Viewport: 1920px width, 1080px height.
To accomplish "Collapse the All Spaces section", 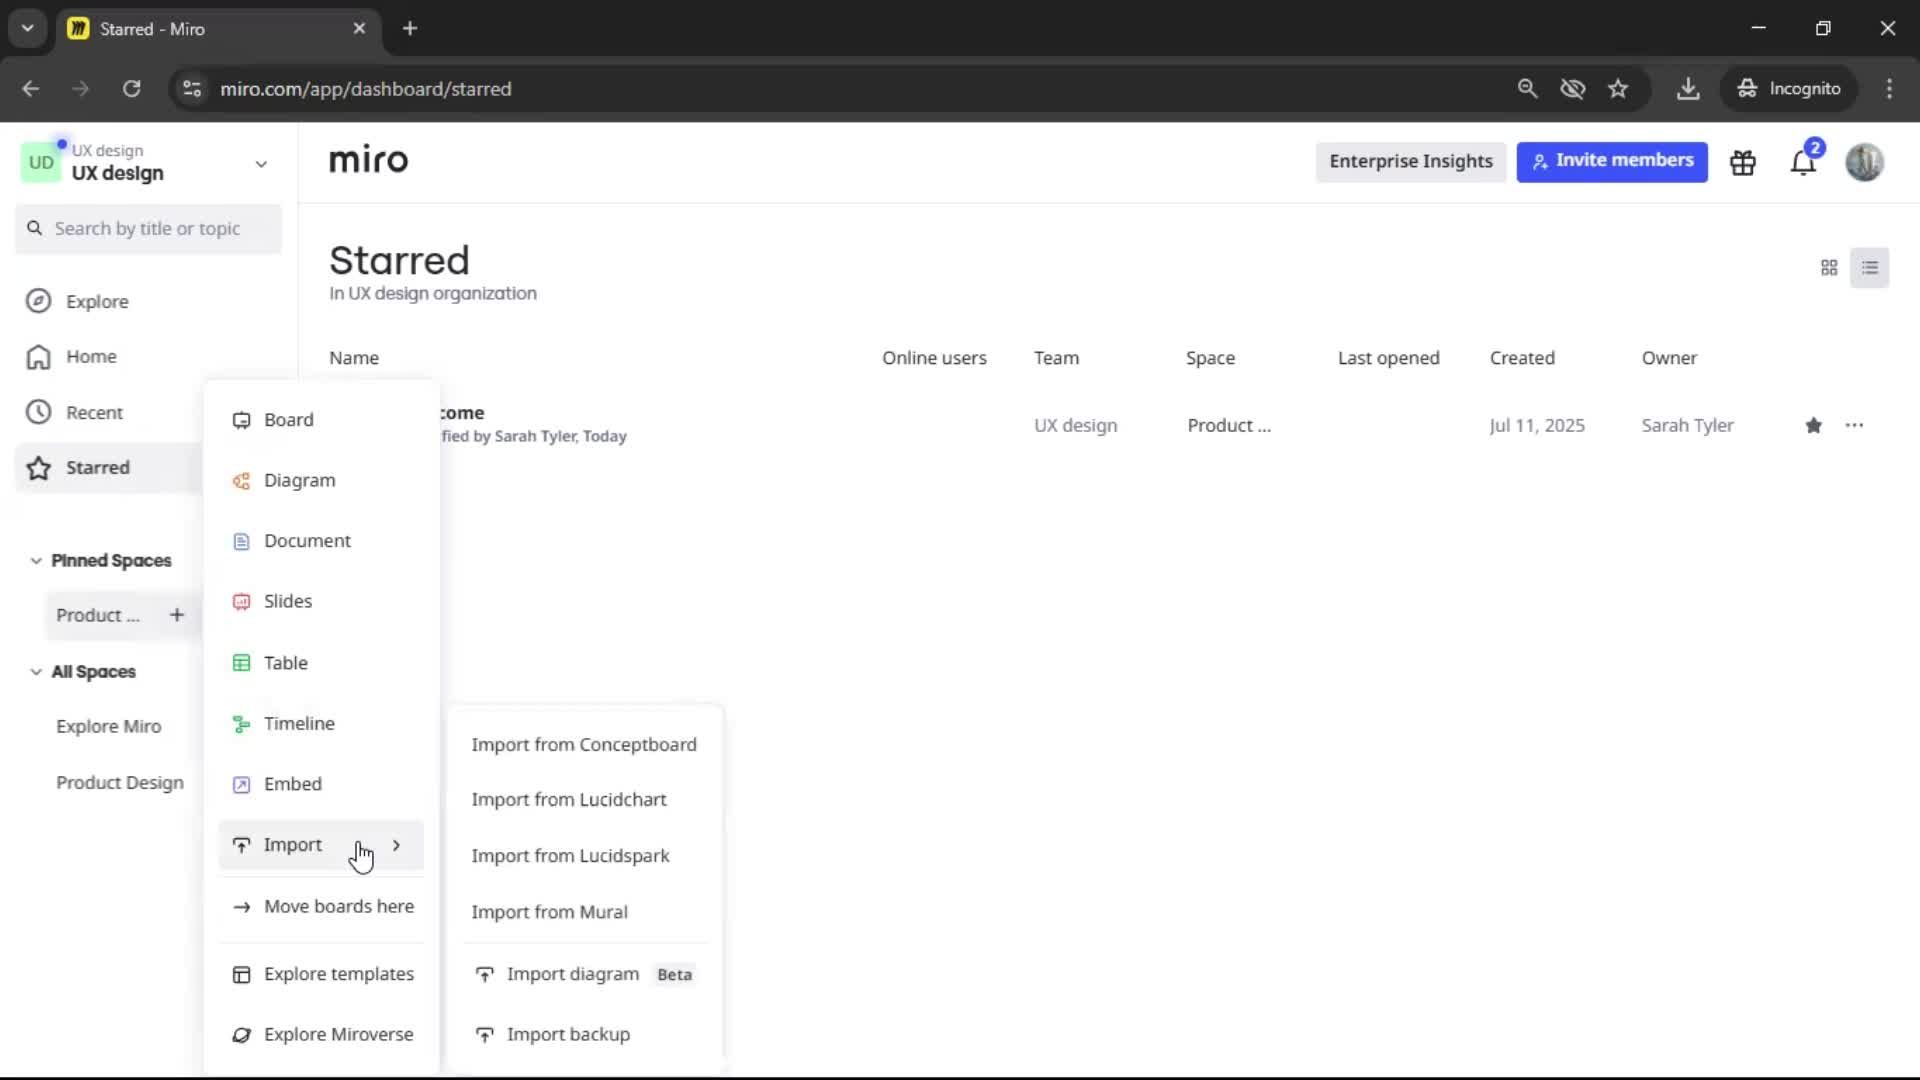I will coord(36,672).
